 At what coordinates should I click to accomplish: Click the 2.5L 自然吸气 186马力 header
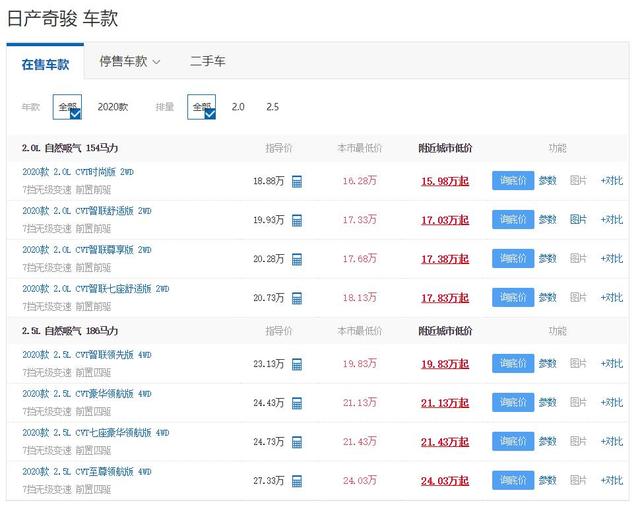pos(70,331)
